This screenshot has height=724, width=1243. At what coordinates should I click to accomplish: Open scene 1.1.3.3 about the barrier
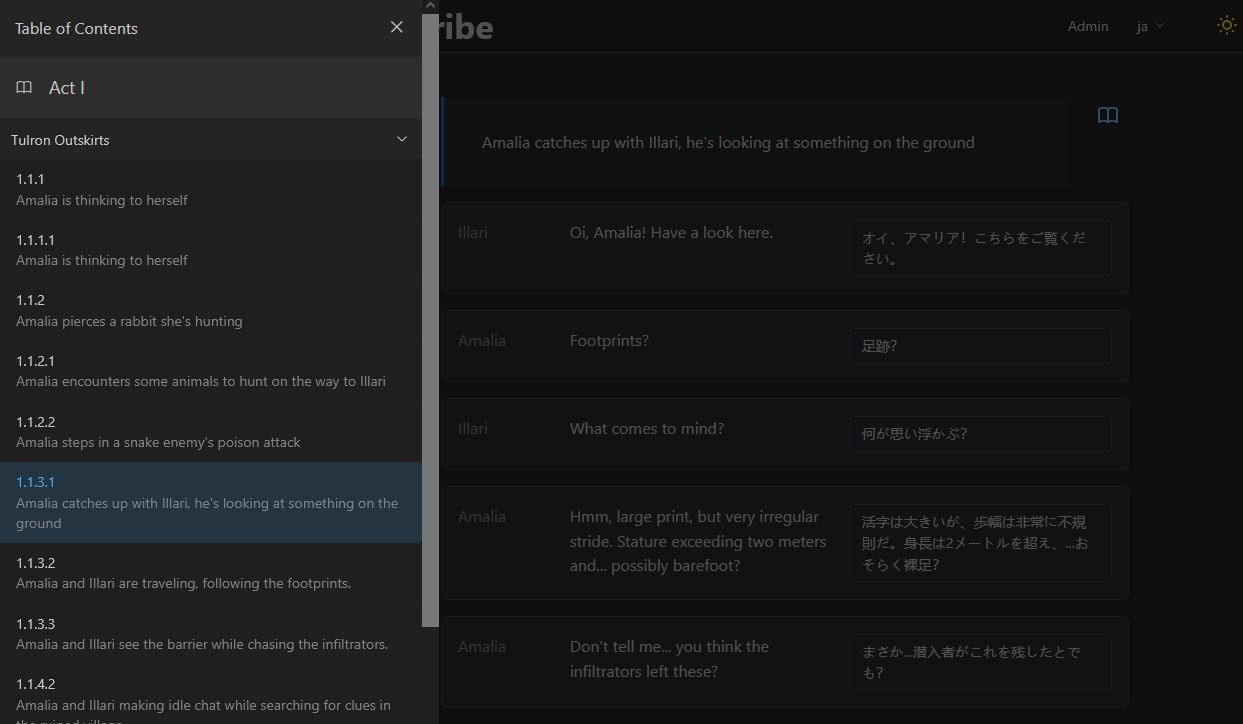click(x=201, y=634)
